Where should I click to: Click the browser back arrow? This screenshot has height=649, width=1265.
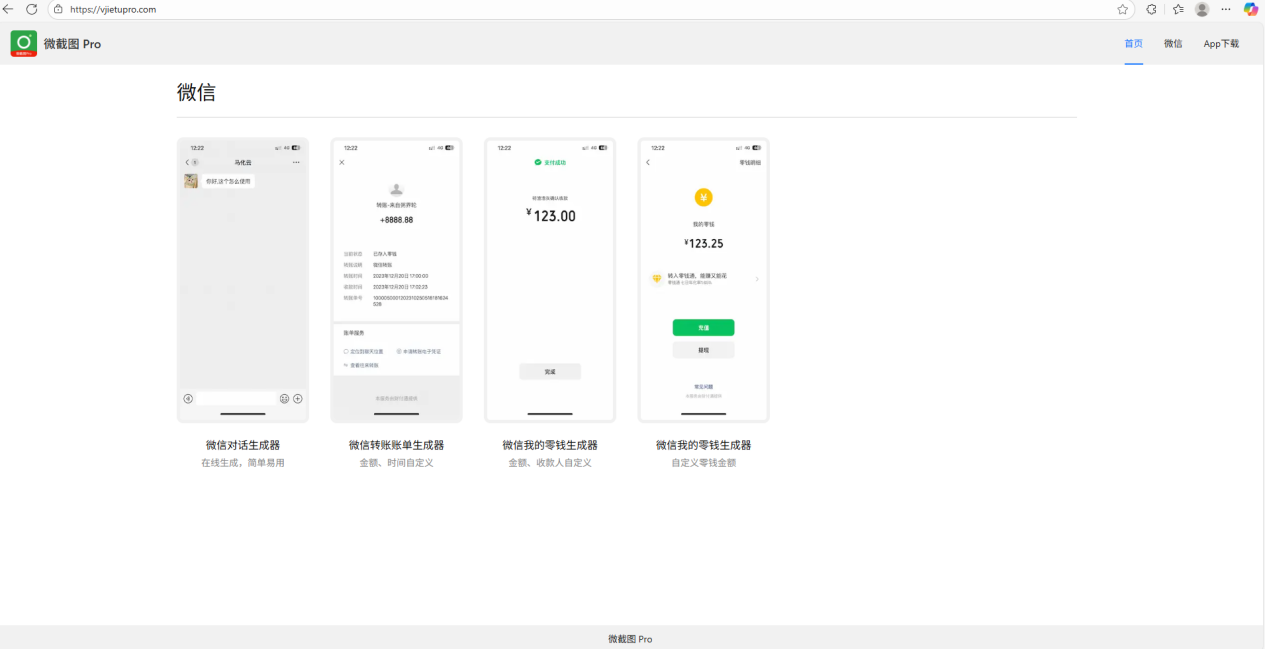pyautogui.click(x=8, y=9)
